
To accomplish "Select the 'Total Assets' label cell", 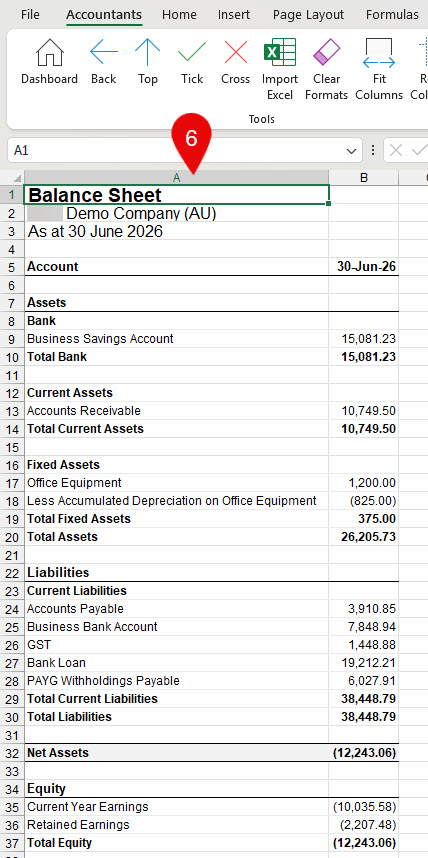I will (176, 537).
